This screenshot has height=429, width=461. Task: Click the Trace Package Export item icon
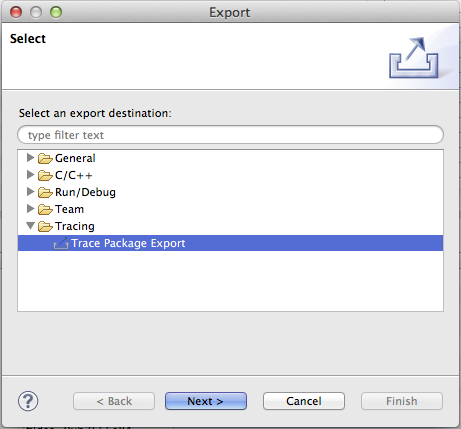[61, 243]
